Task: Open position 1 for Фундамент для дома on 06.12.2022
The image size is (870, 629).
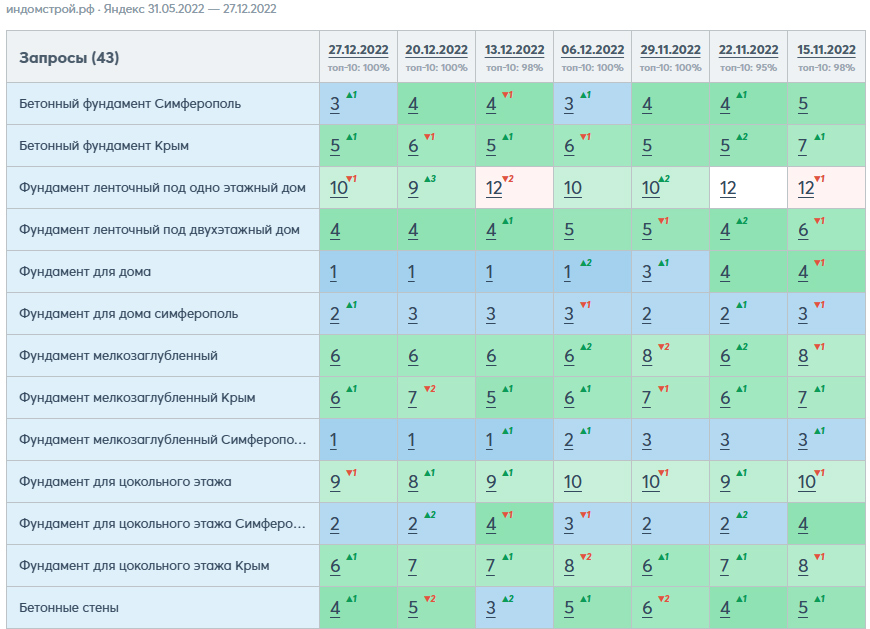Action: pyautogui.click(x=568, y=272)
